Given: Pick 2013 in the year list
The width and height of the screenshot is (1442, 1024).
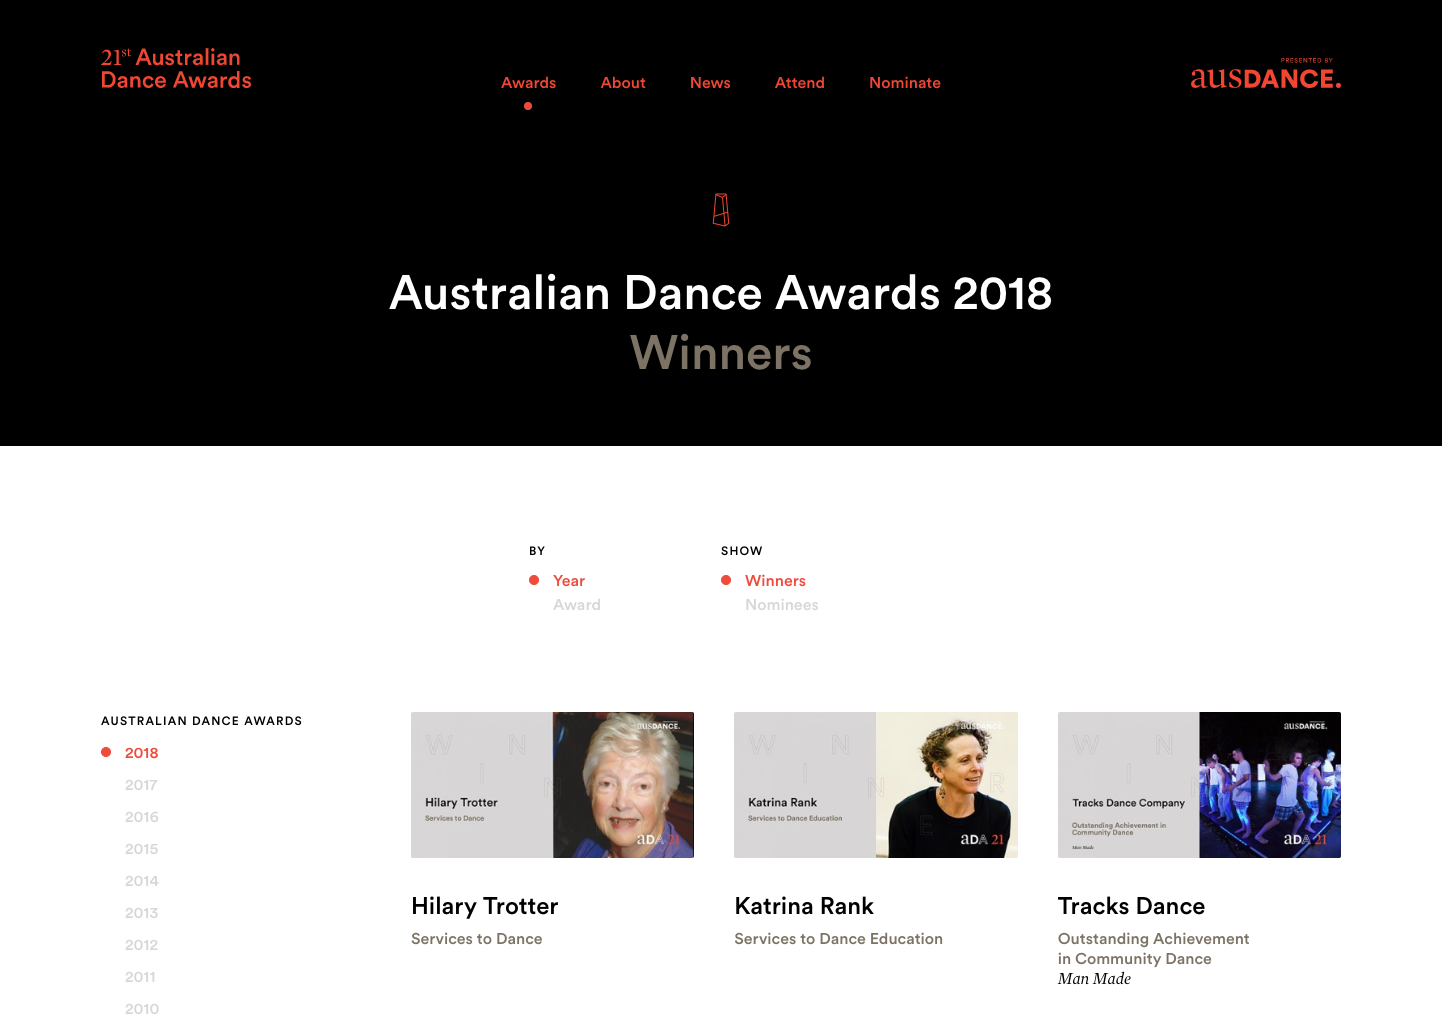Looking at the screenshot, I should tap(142, 913).
